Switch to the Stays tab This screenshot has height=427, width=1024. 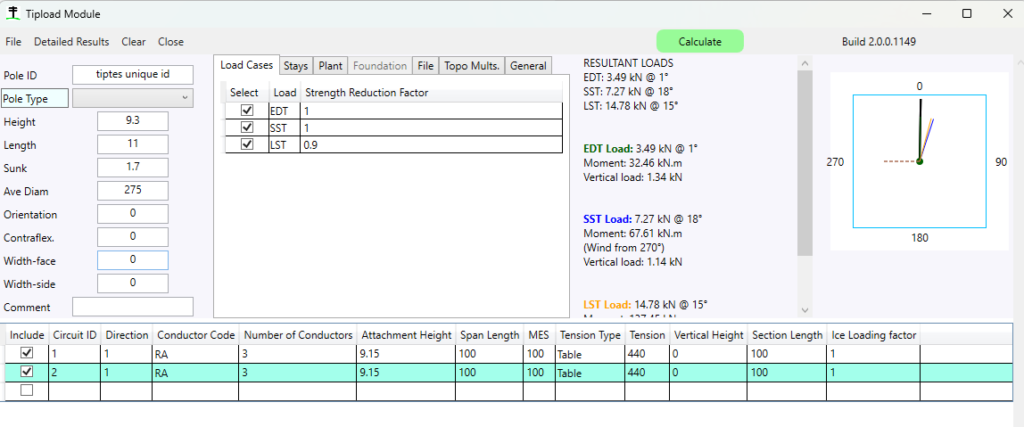coord(295,66)
